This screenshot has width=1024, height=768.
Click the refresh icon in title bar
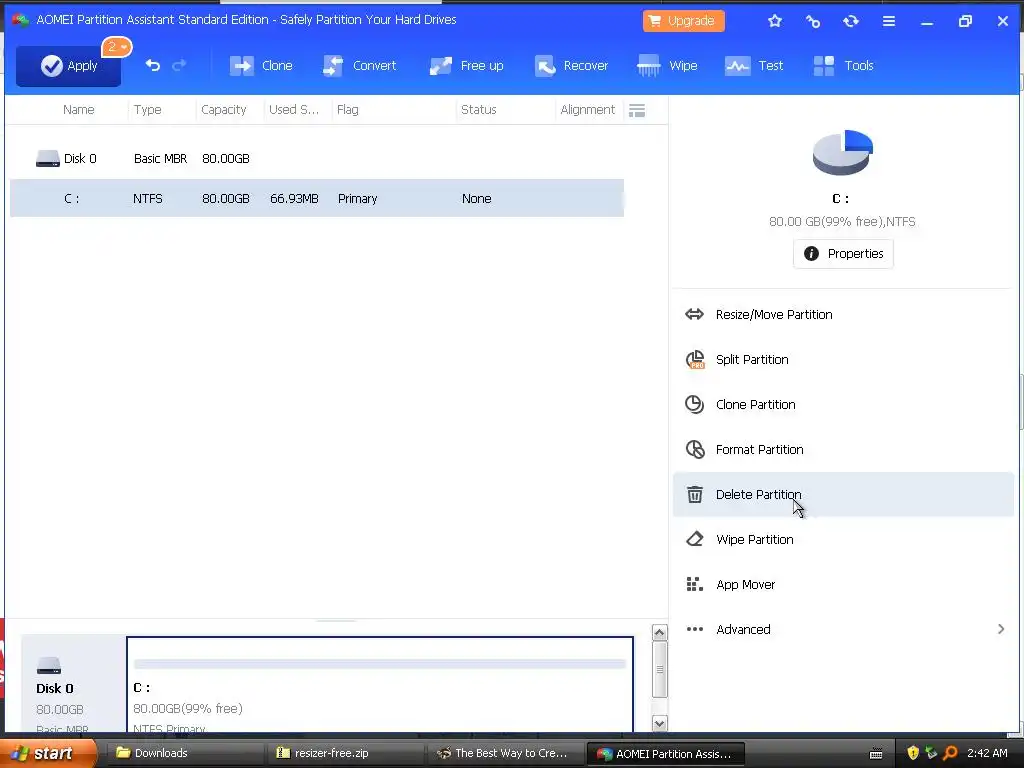pos(851,21)
